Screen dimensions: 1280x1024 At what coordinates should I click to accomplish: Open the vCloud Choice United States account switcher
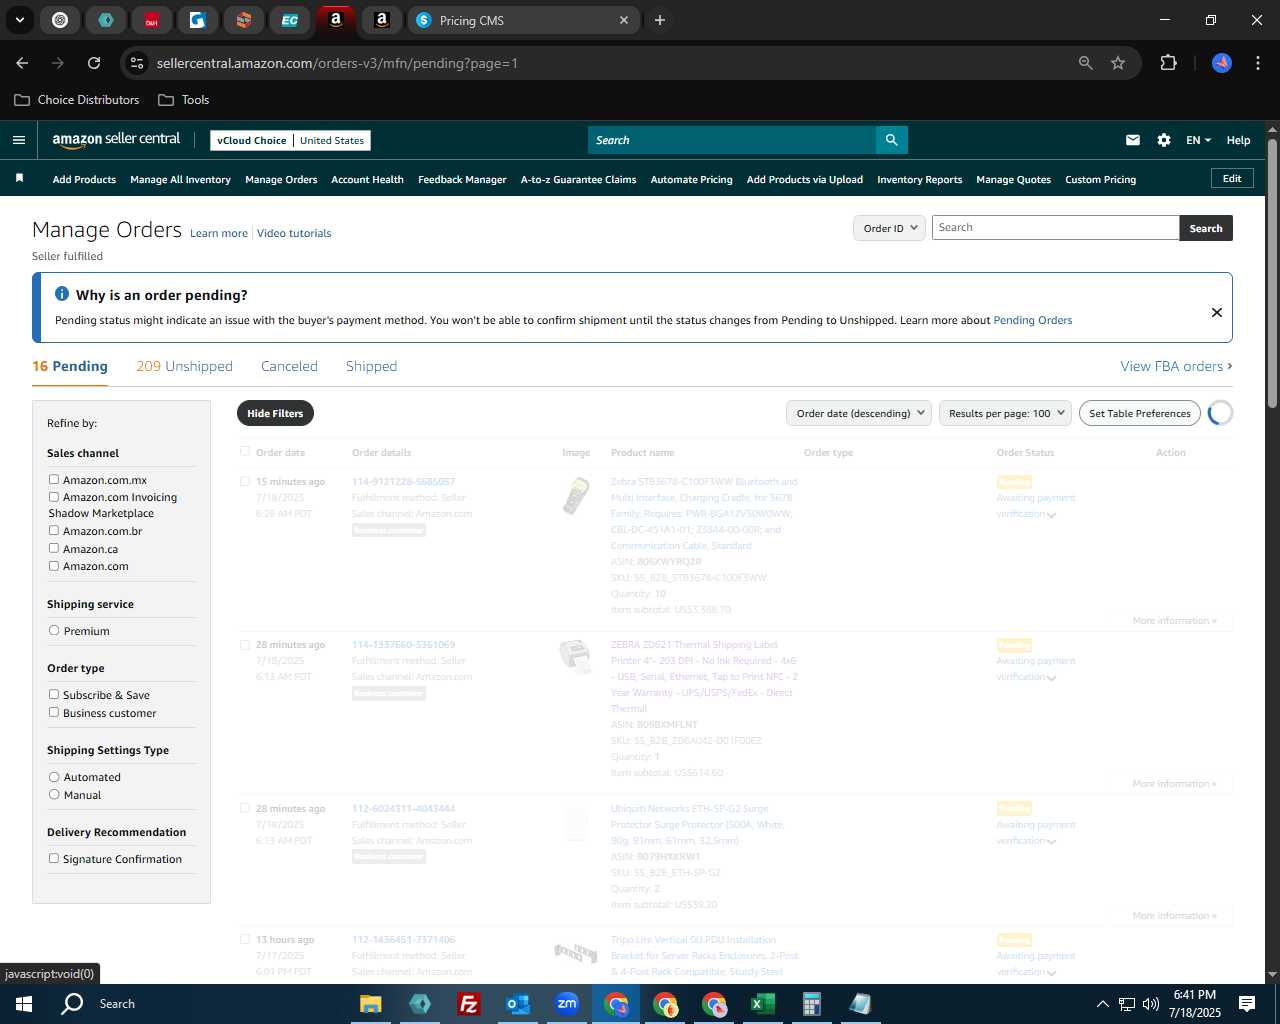coord(291,140)
